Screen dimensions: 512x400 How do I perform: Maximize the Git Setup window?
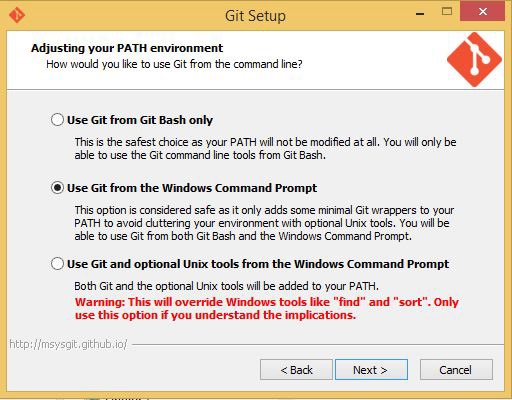click(447, 12)
